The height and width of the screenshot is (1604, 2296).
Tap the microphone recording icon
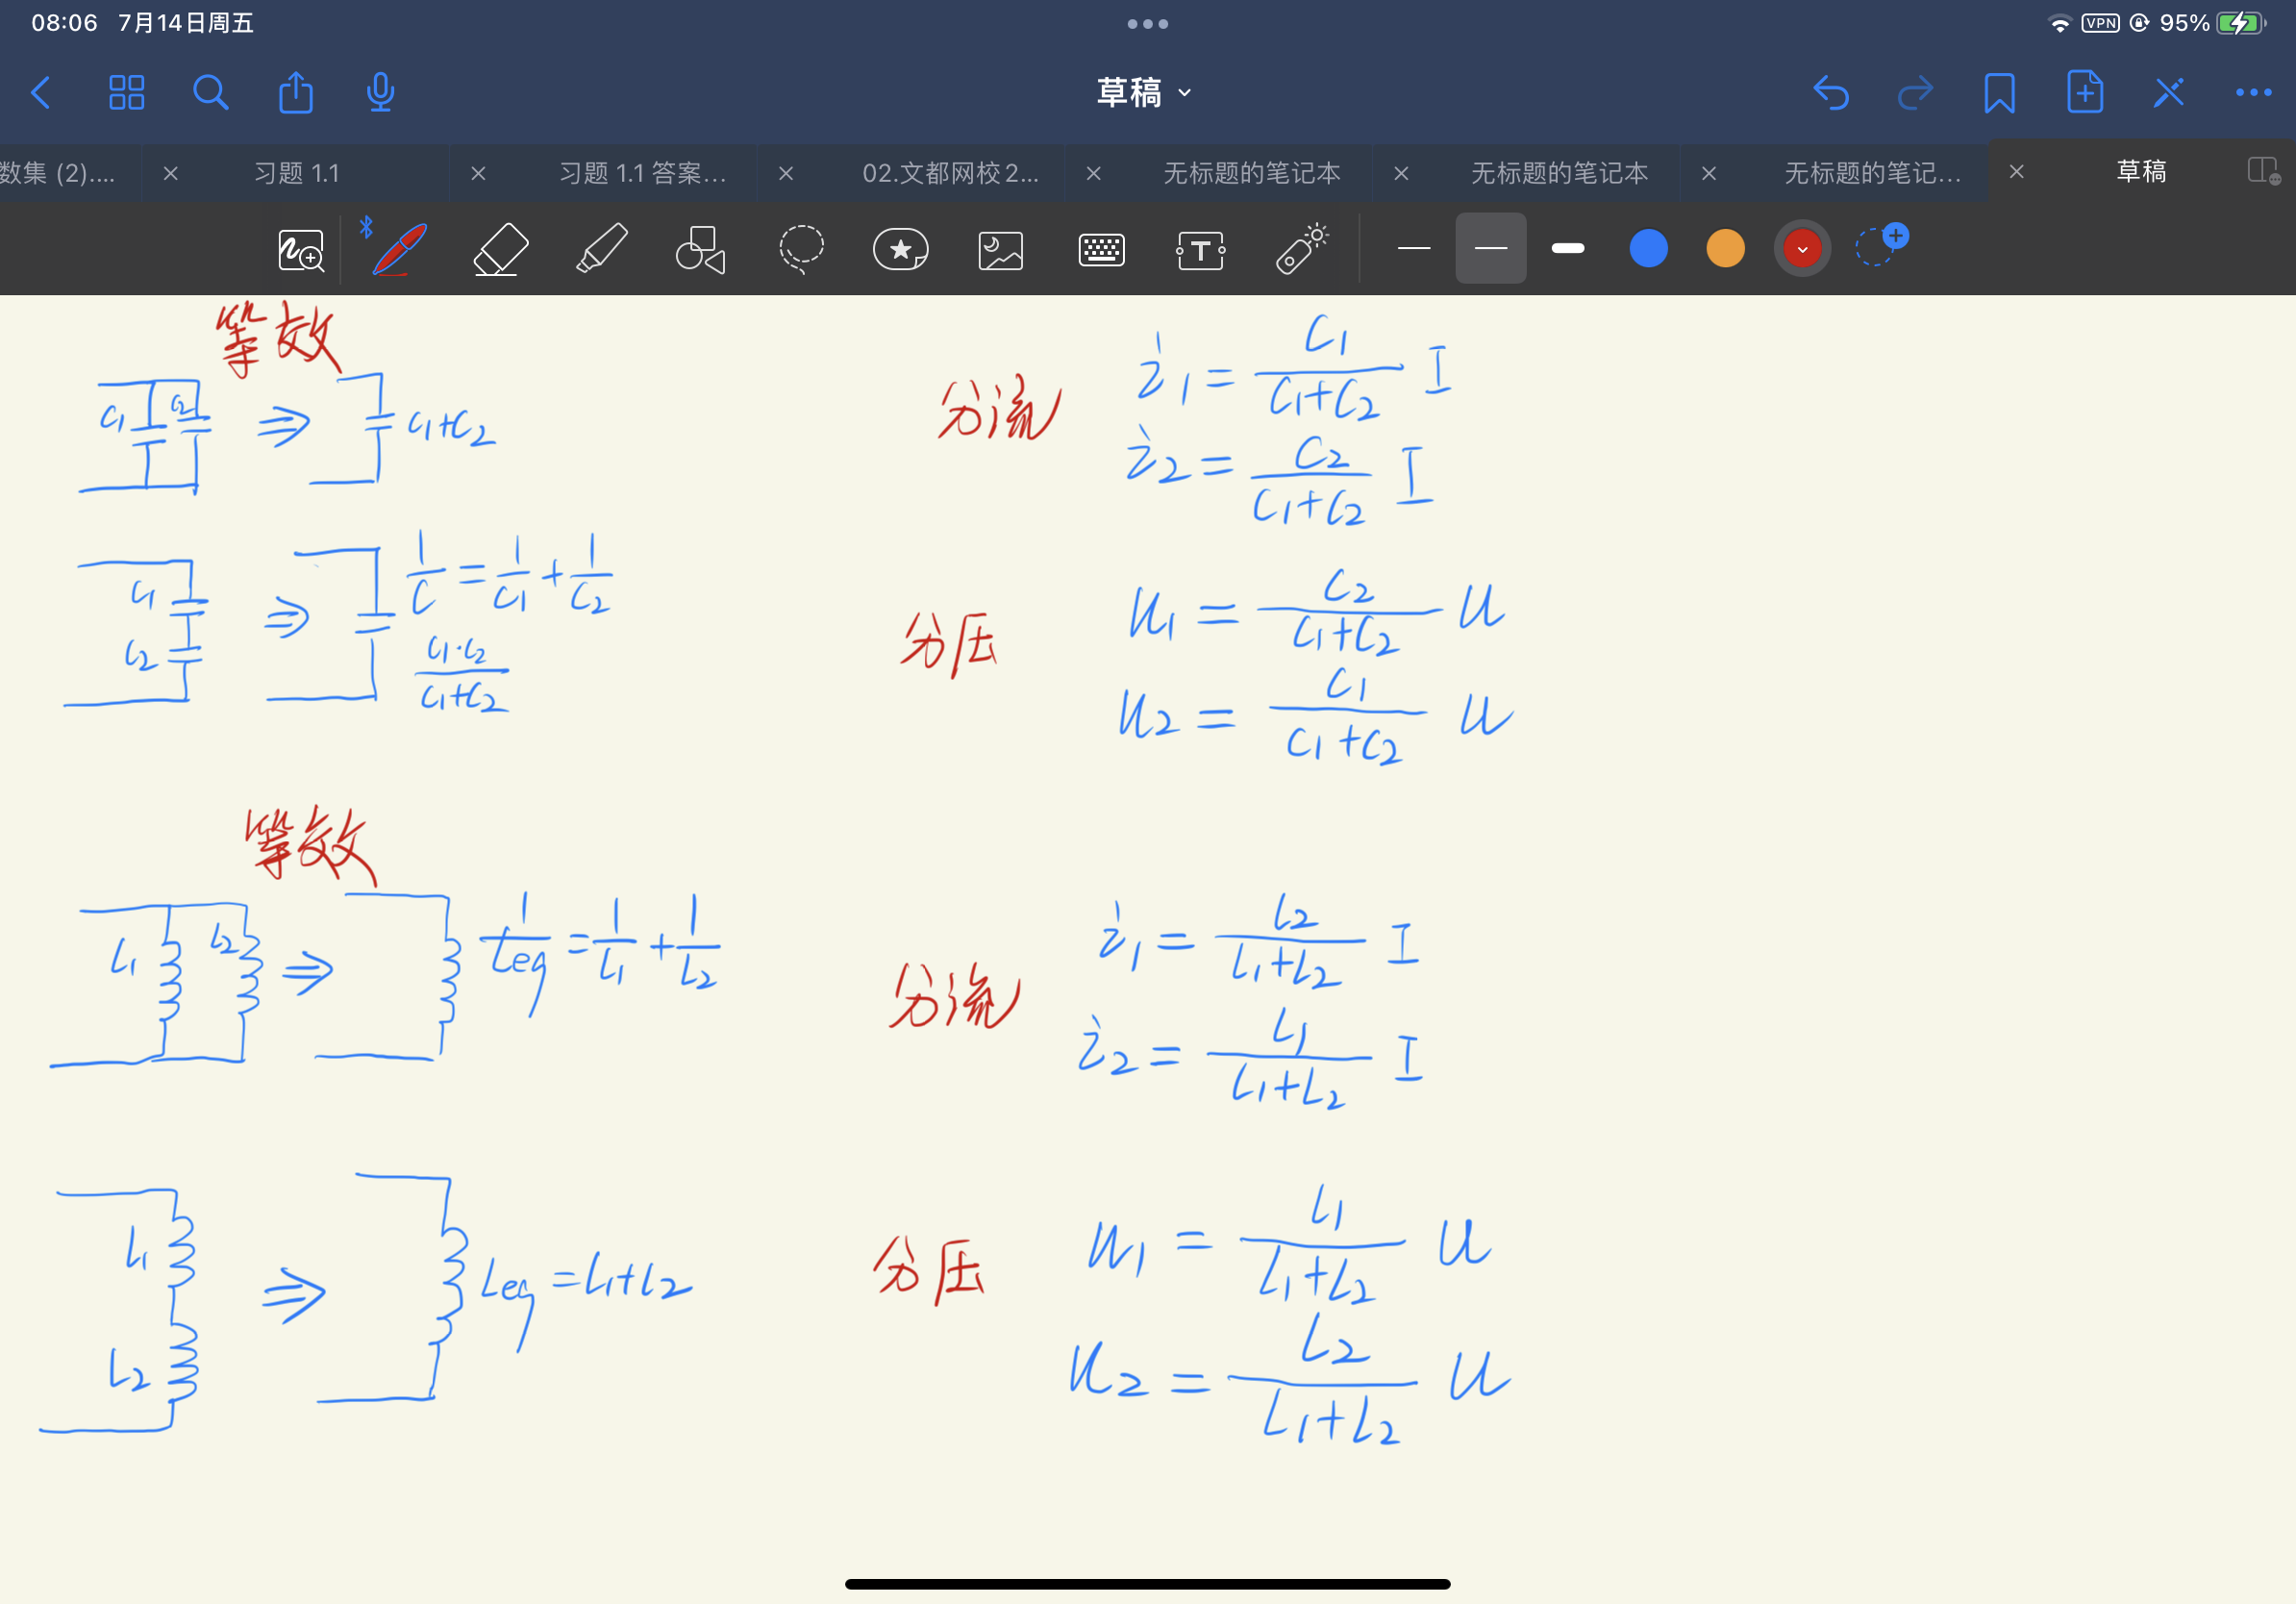(380, 93)
